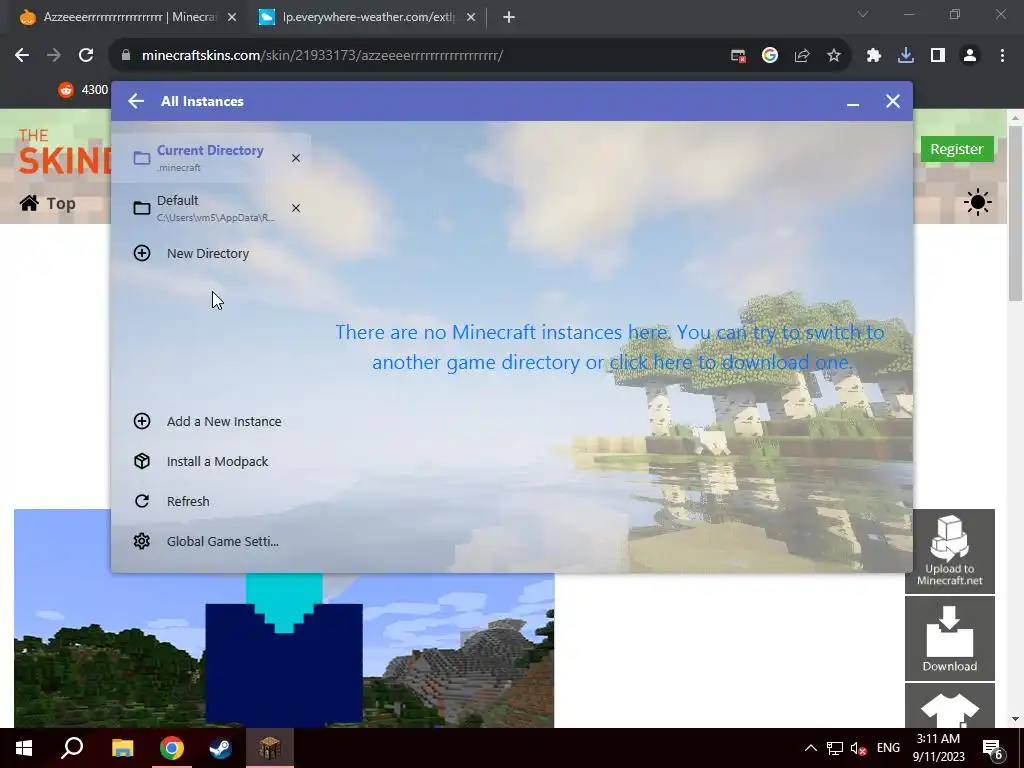Open Windows taskbar search
Viewport: 1024px width, 768px height.
coord(72,748)
